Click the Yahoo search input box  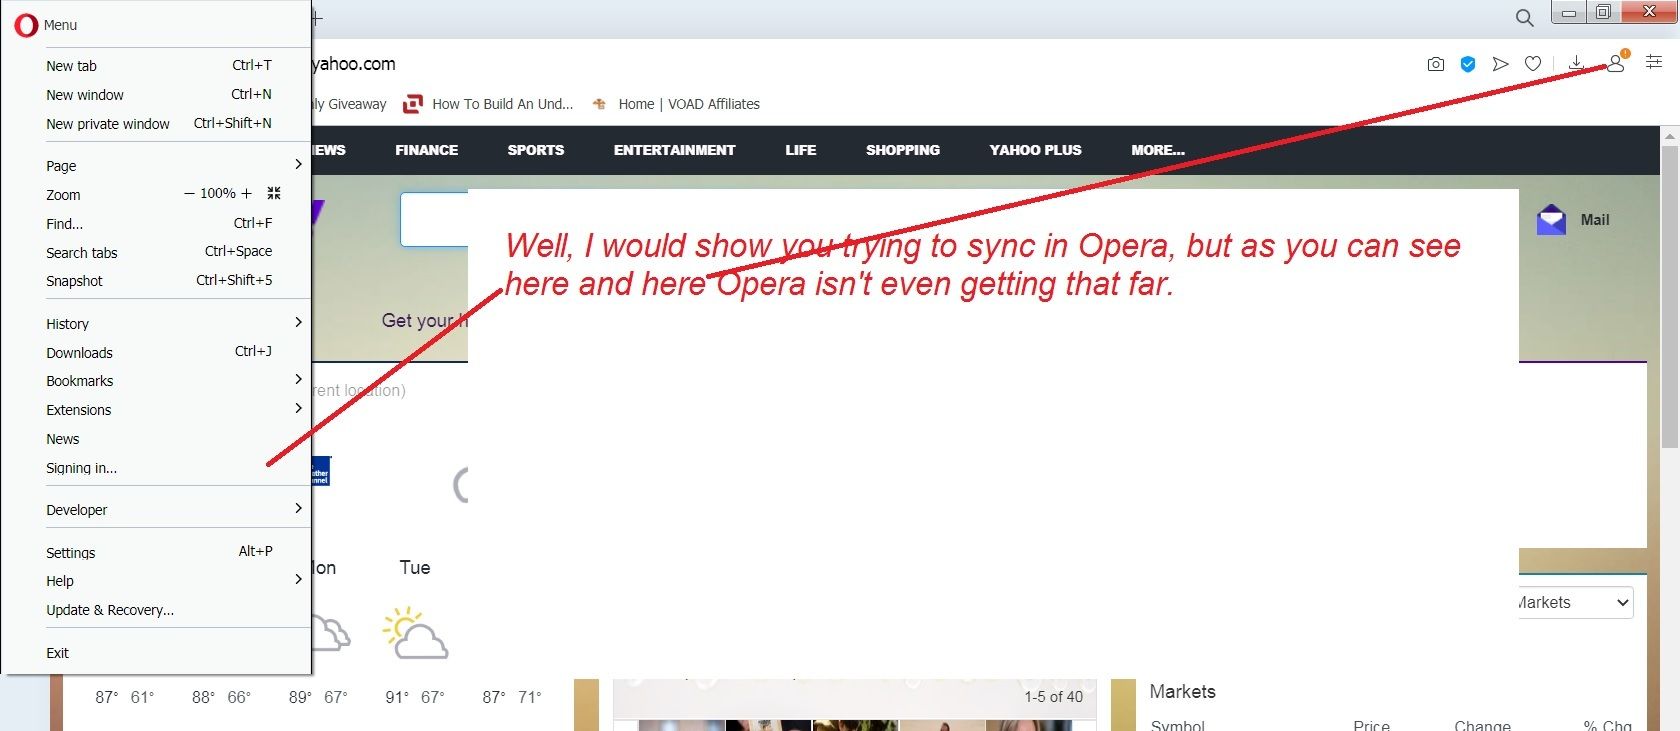[435, 220]
